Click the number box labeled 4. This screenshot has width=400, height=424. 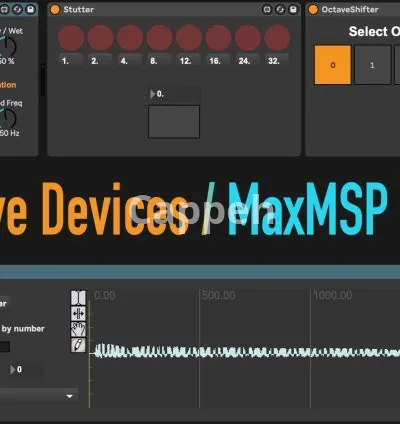point(130,61)
